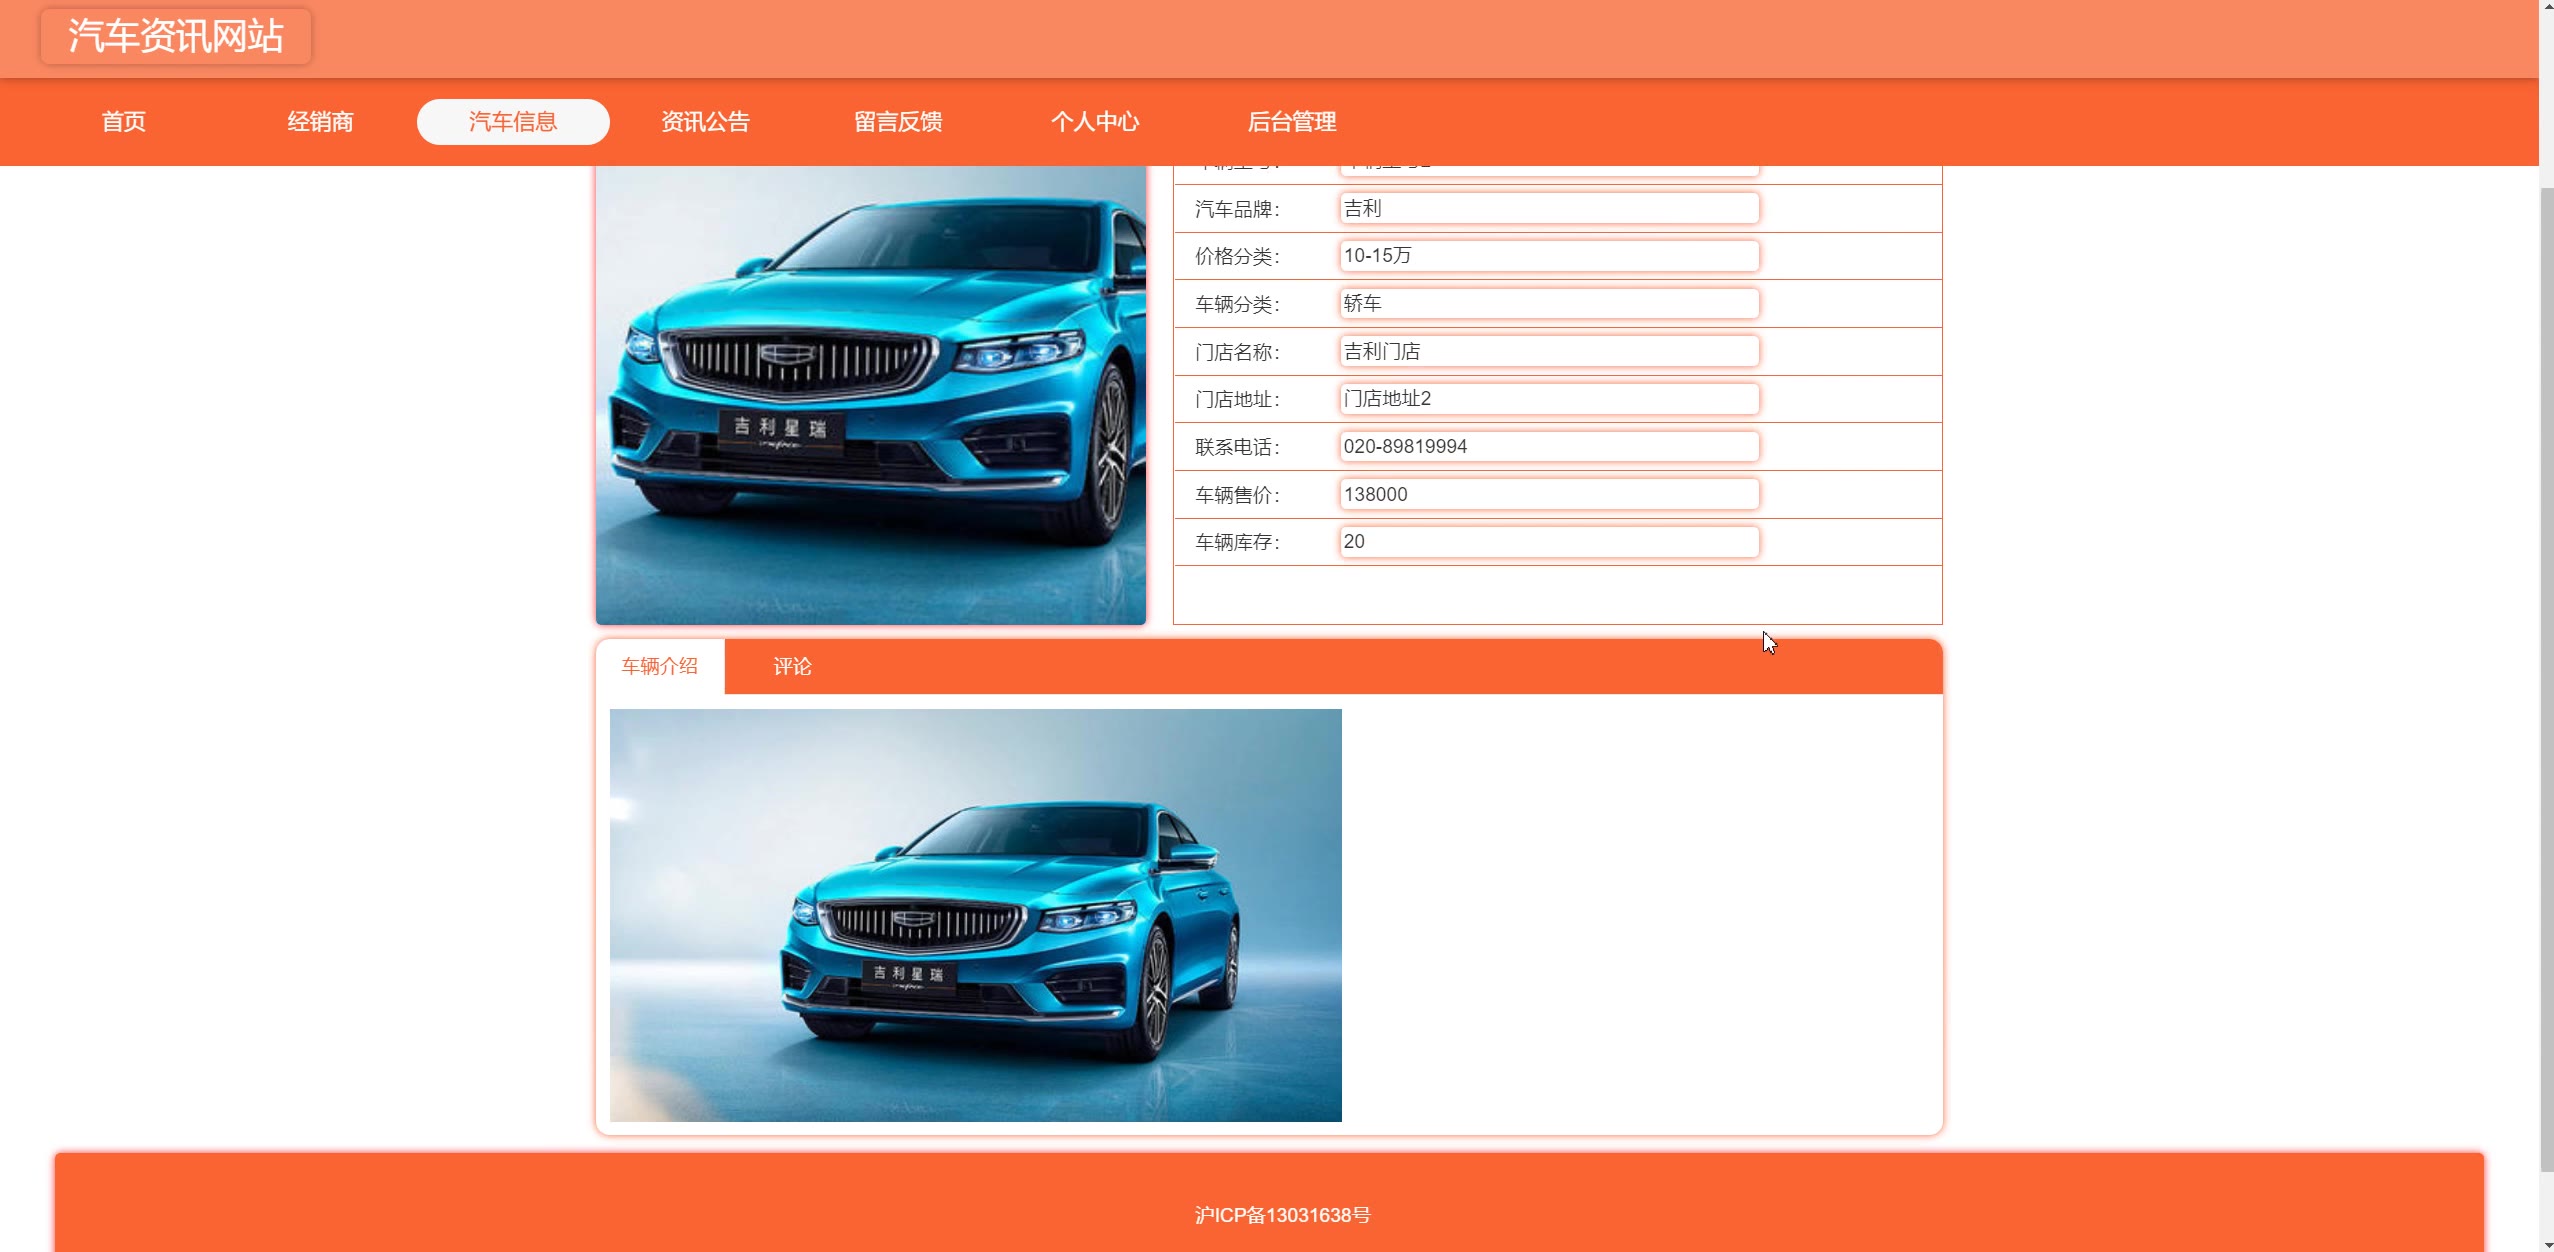Go to 后台管理 in the menu
The image size is (2554, 1252).
[x=1291, y=122]
